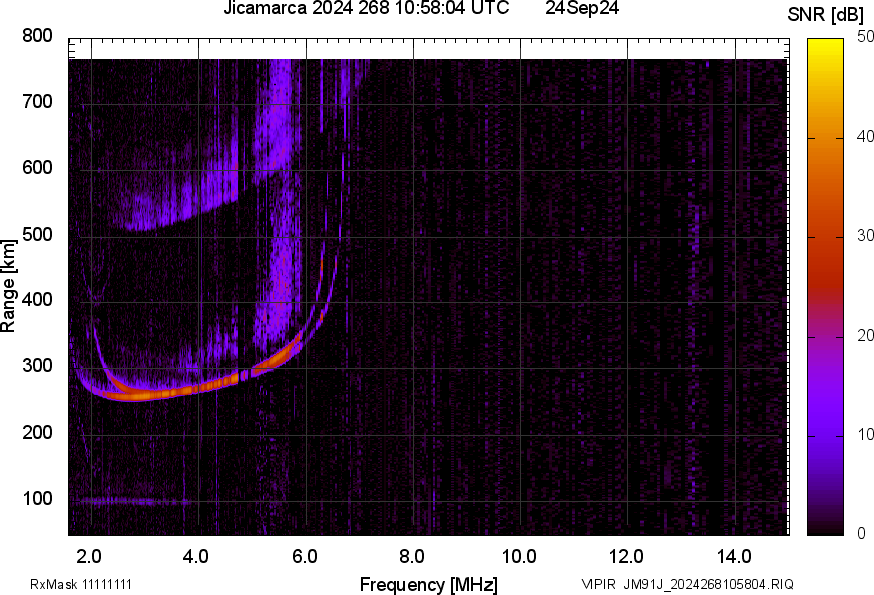Click the faint E-layer echo at 100 km
The image size is (874, 595).
(137, 501)
